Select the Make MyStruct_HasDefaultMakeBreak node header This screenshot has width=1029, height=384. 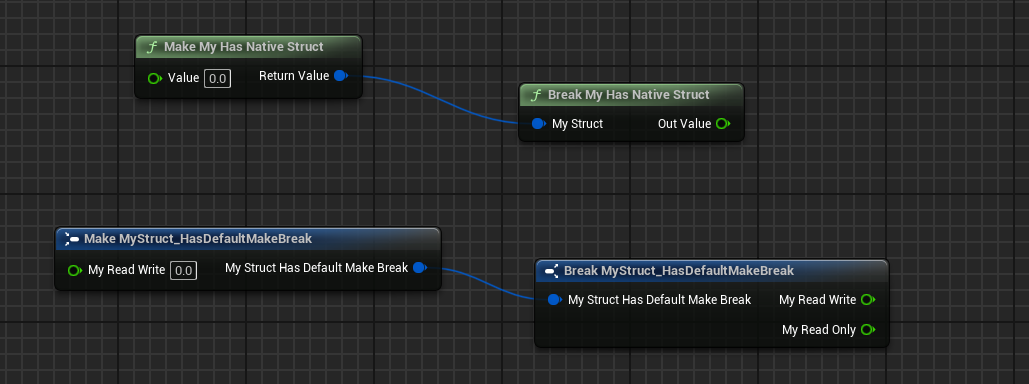248,239
